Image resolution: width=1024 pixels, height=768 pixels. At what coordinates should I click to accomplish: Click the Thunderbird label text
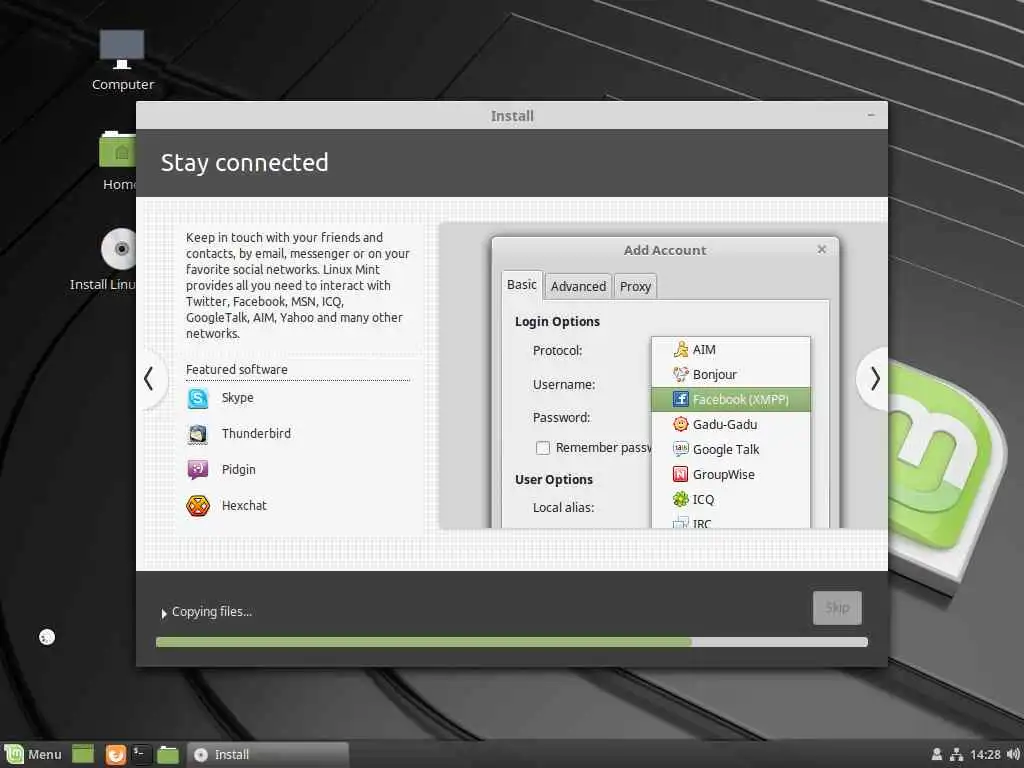coord(257,434)
